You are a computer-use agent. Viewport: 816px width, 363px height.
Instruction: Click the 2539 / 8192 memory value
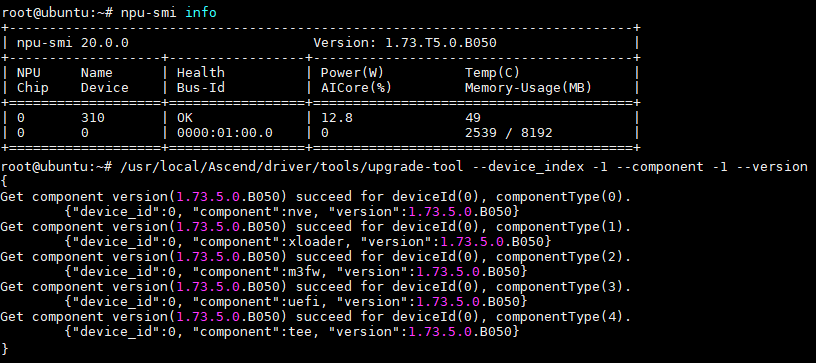tap(508, 133)
